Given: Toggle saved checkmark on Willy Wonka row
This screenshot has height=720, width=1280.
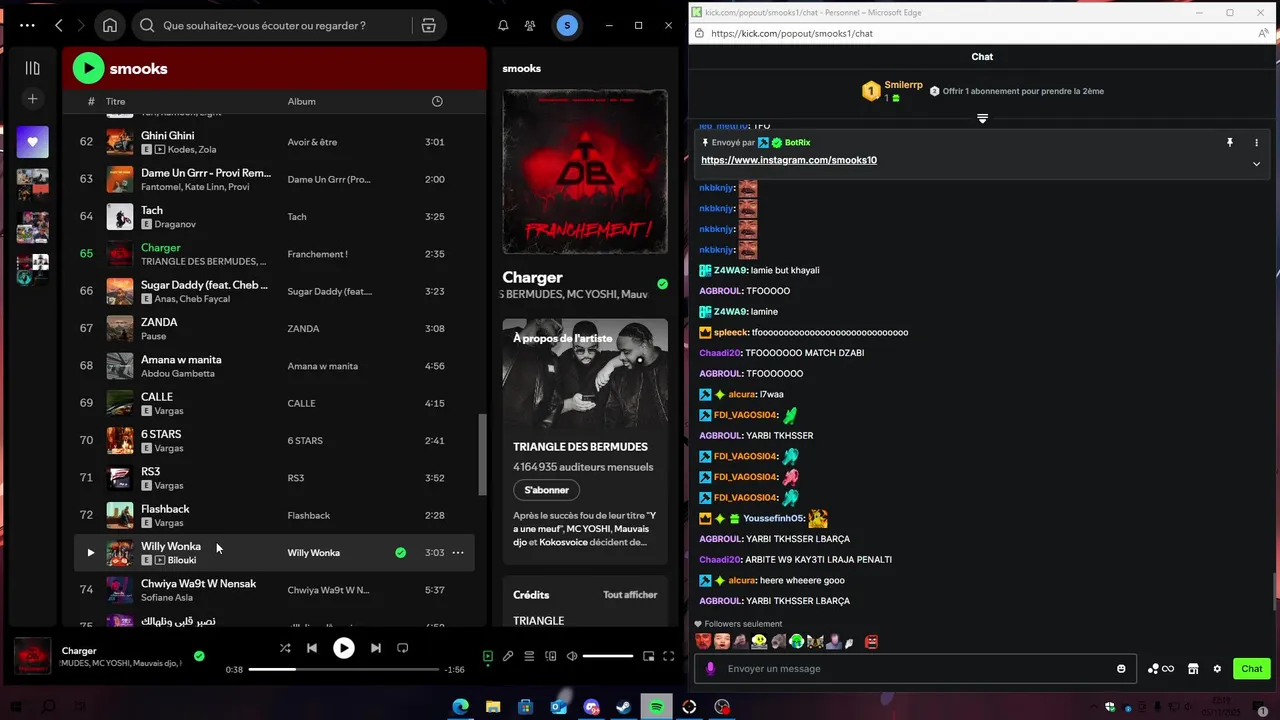Looking at the screenshot, I should [x=400, y=552].
